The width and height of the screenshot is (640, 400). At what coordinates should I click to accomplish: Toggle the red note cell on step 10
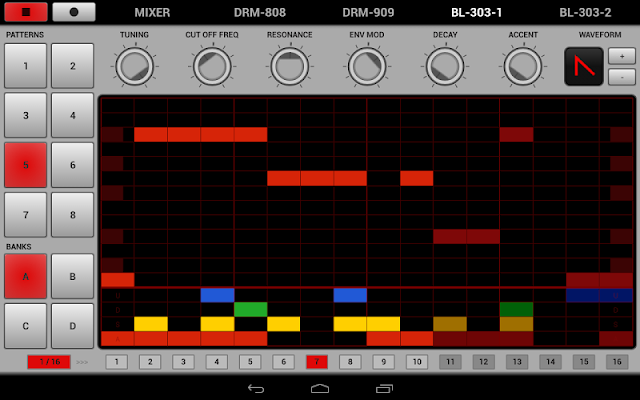(417, 178)
